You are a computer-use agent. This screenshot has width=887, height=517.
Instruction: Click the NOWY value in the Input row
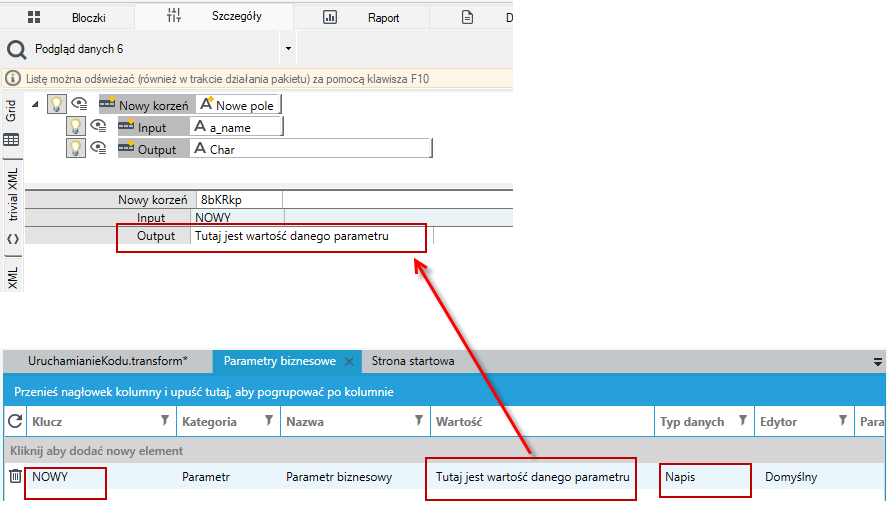coord(238,218)
